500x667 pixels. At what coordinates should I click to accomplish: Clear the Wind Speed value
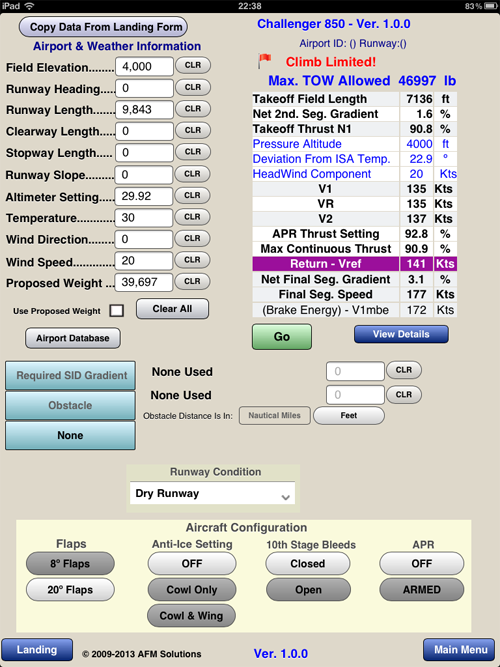pos(192,260)
